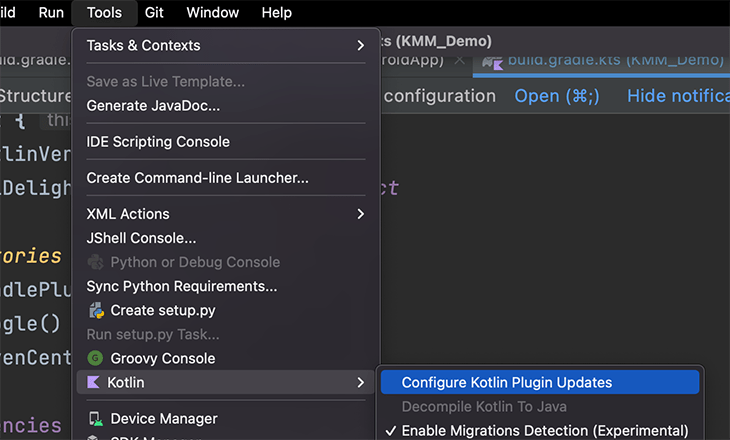Screen dimensions: 730x440
Task: Click the Device Manager phone icon
Action: point(96,419)
